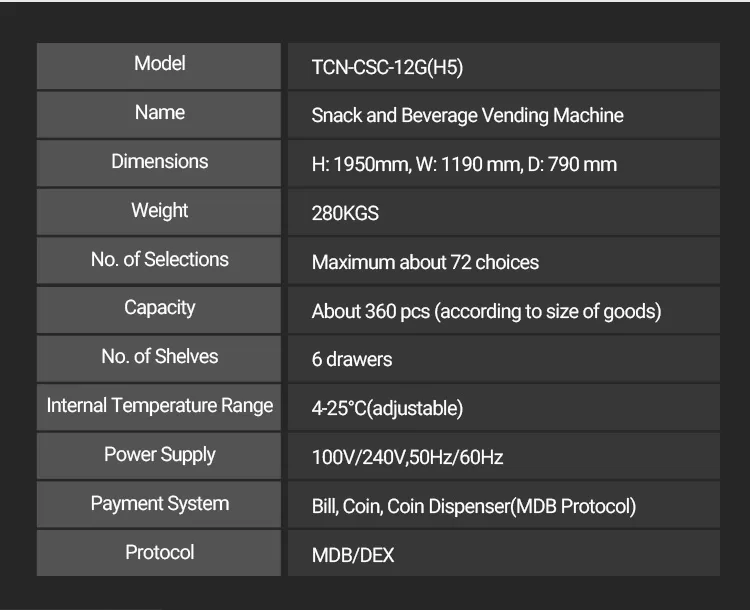Select the 280KGS weight value
The height and width of the screenshot is (610, 750).
pyautogui.click(x=345, y=214)
